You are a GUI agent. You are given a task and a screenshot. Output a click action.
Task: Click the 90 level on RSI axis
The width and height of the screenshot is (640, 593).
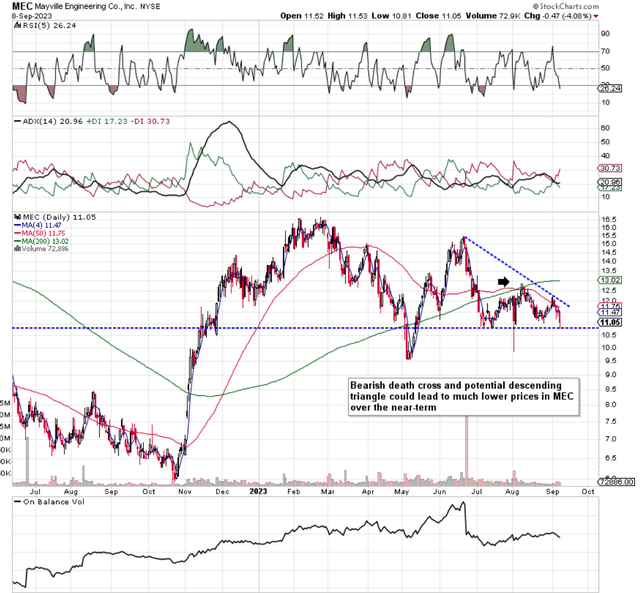605,33
